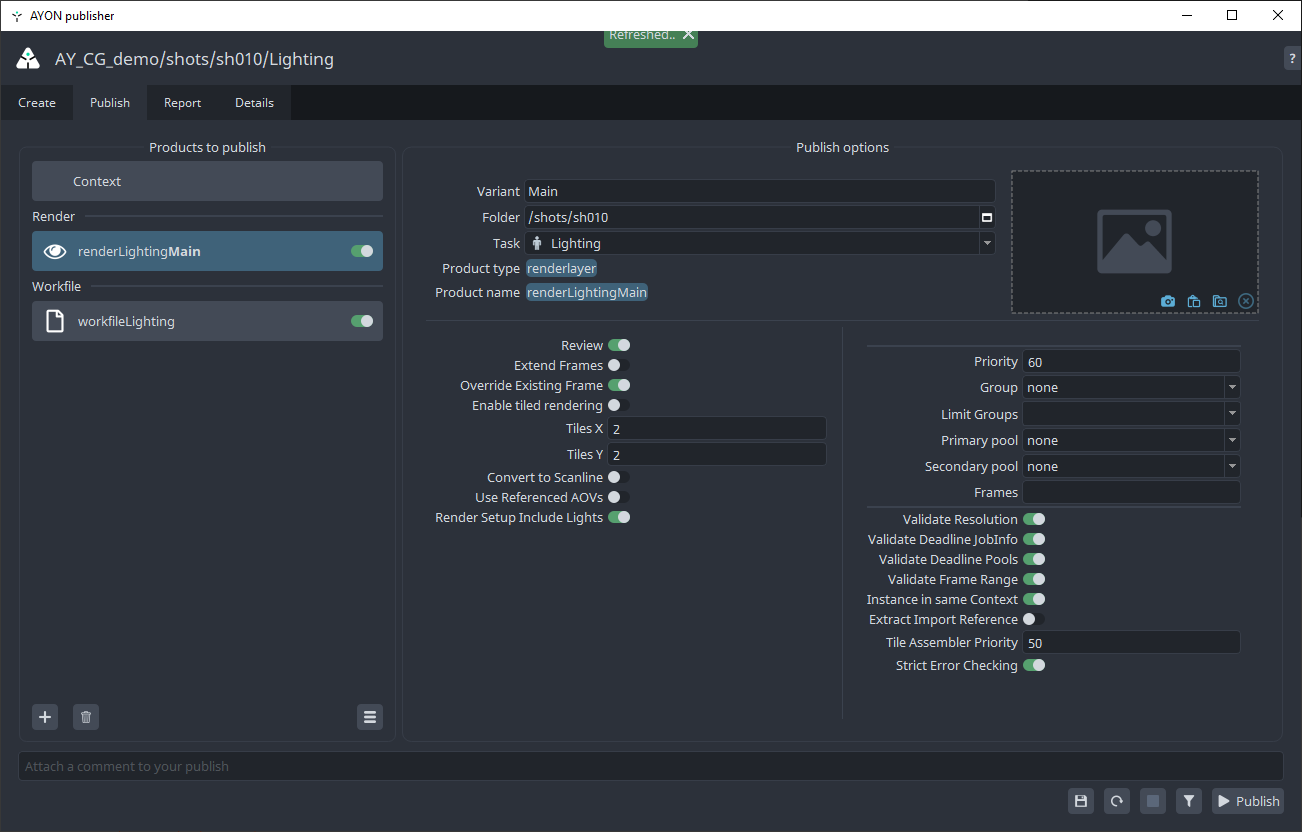Click the trash icon to remove product
This screenshot has height=832, width=1302.
coord(86,717)
